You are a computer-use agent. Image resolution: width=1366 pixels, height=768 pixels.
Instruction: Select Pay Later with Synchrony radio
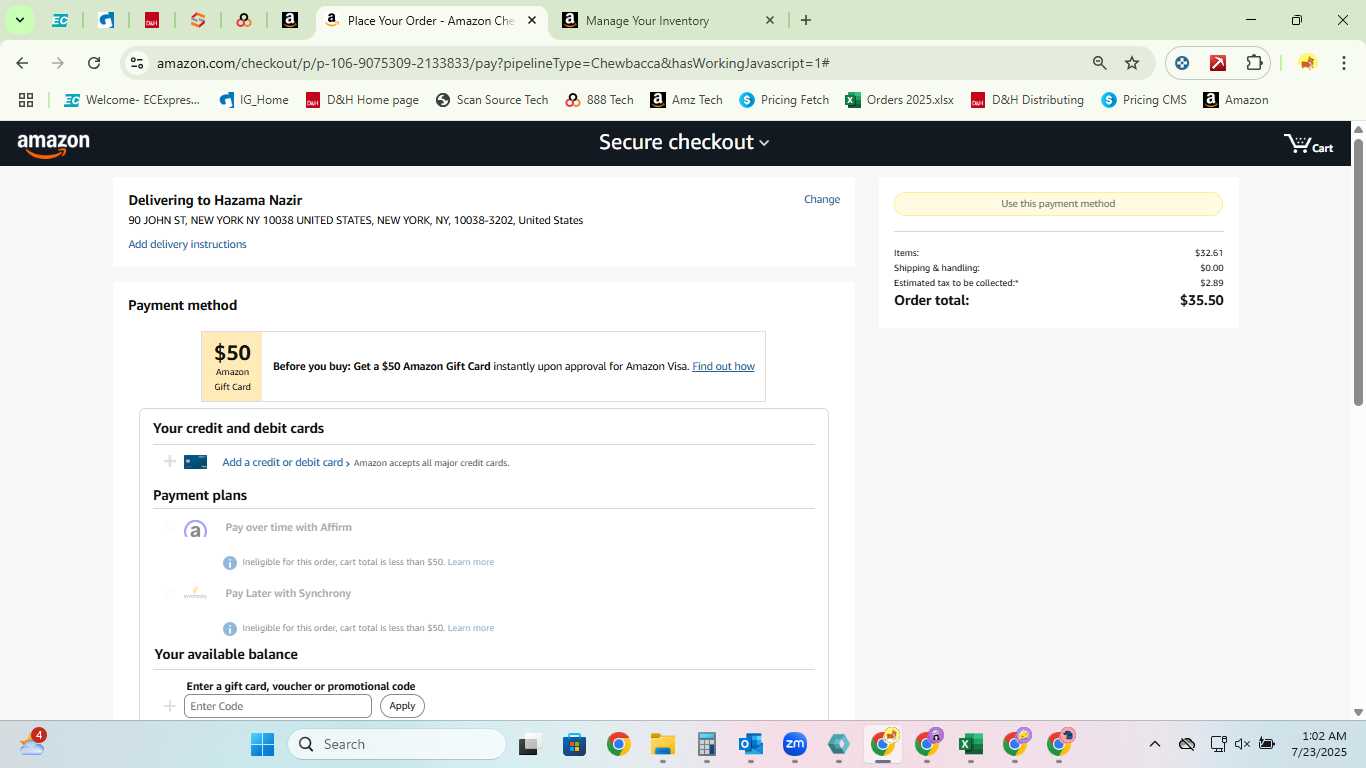[x=170, y=594]
